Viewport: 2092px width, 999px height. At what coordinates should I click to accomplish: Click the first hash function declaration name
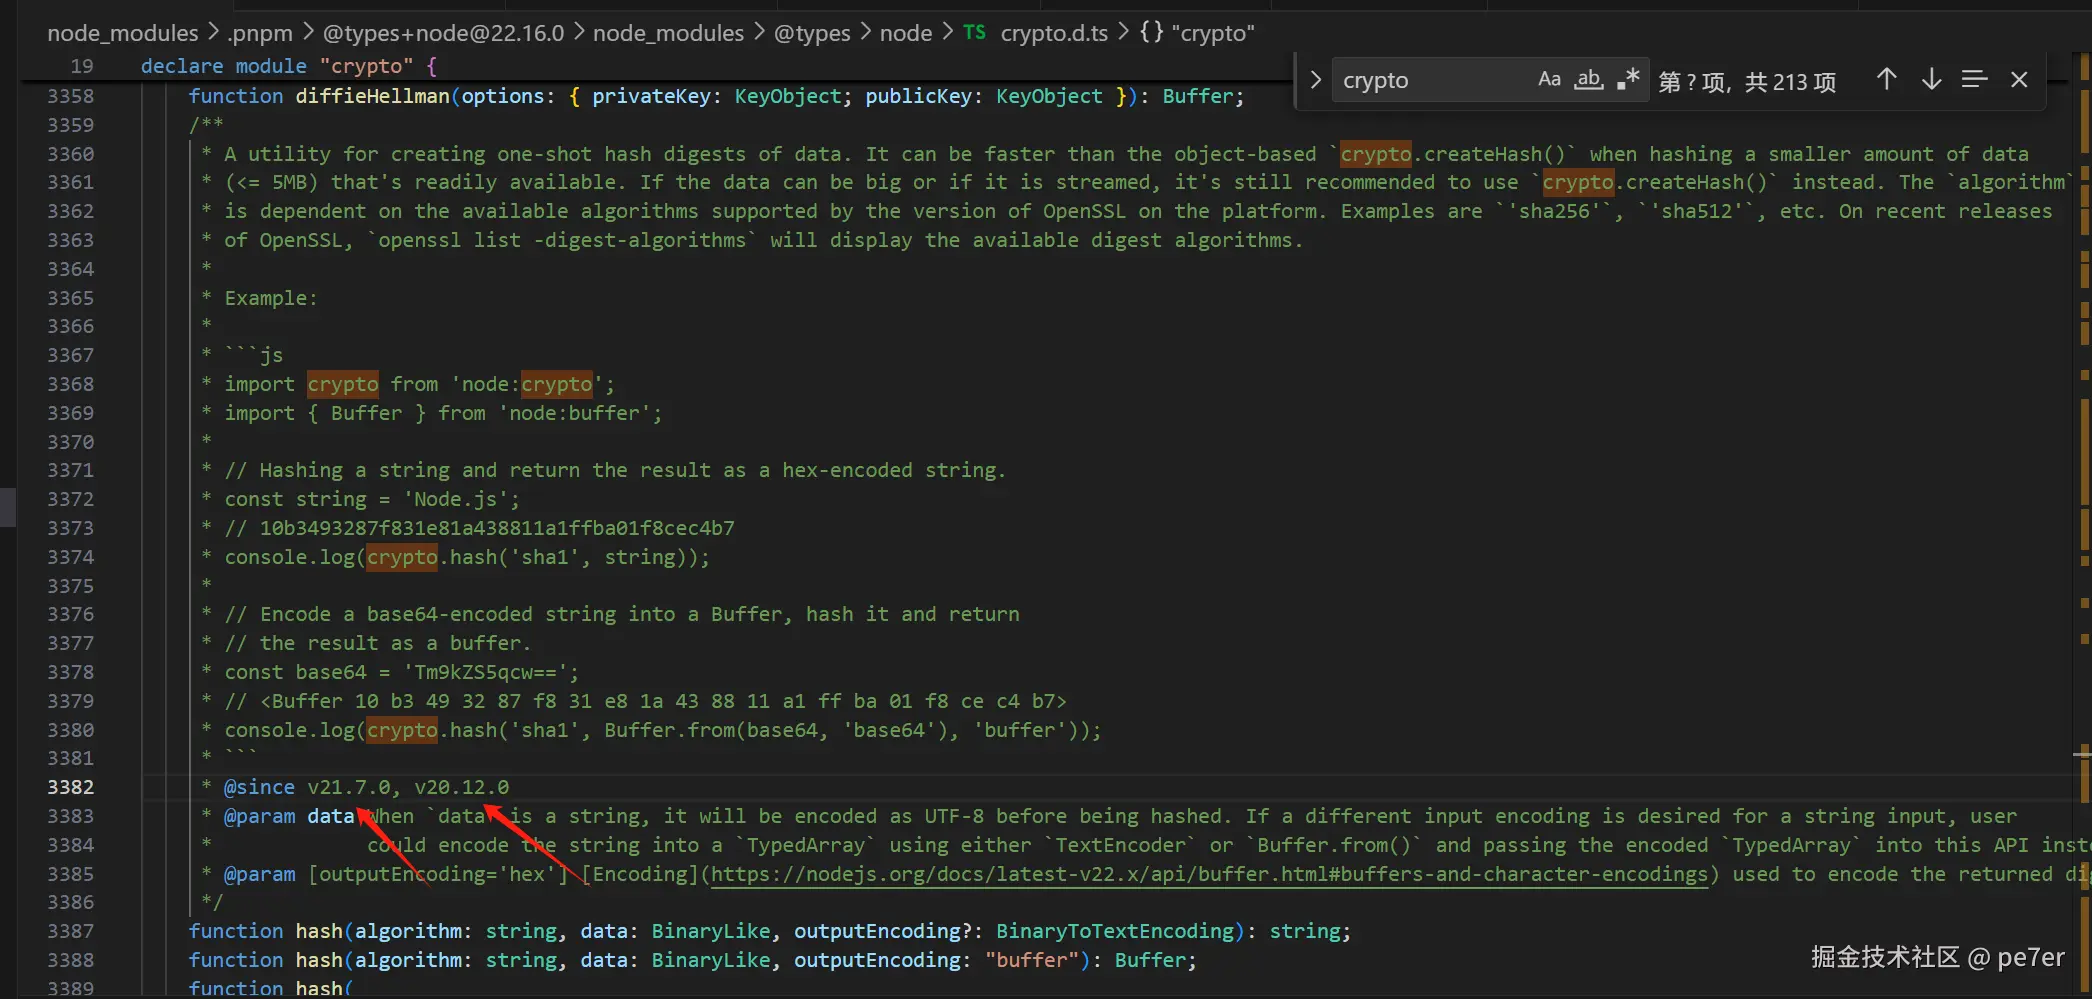319,932
